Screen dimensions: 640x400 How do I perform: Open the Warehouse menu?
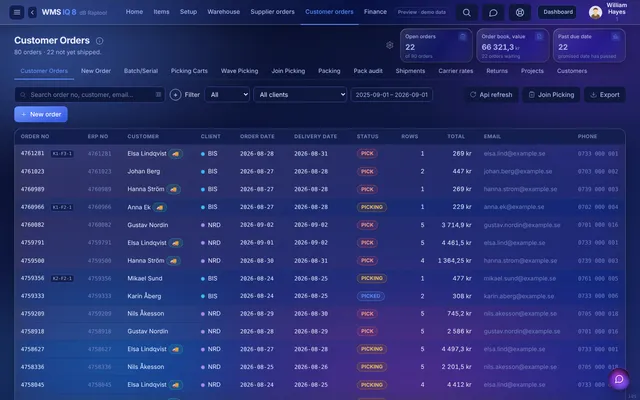point(224,12)
